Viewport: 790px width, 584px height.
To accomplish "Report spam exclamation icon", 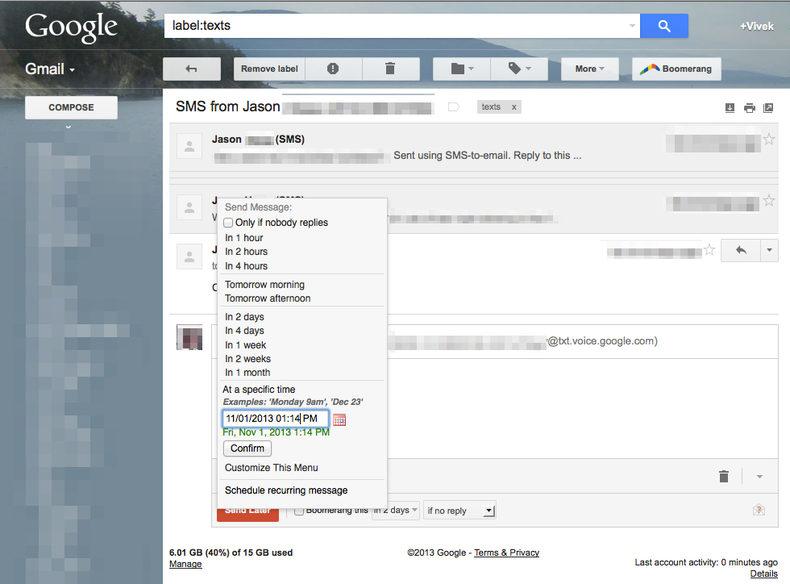I will point(333,69).
